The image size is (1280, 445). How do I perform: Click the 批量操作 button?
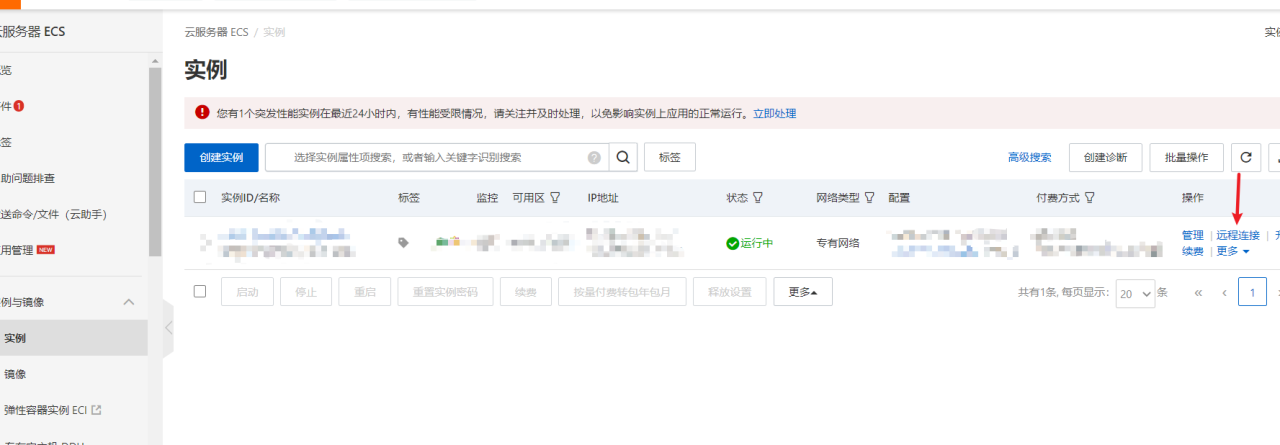click(1186, 158)
